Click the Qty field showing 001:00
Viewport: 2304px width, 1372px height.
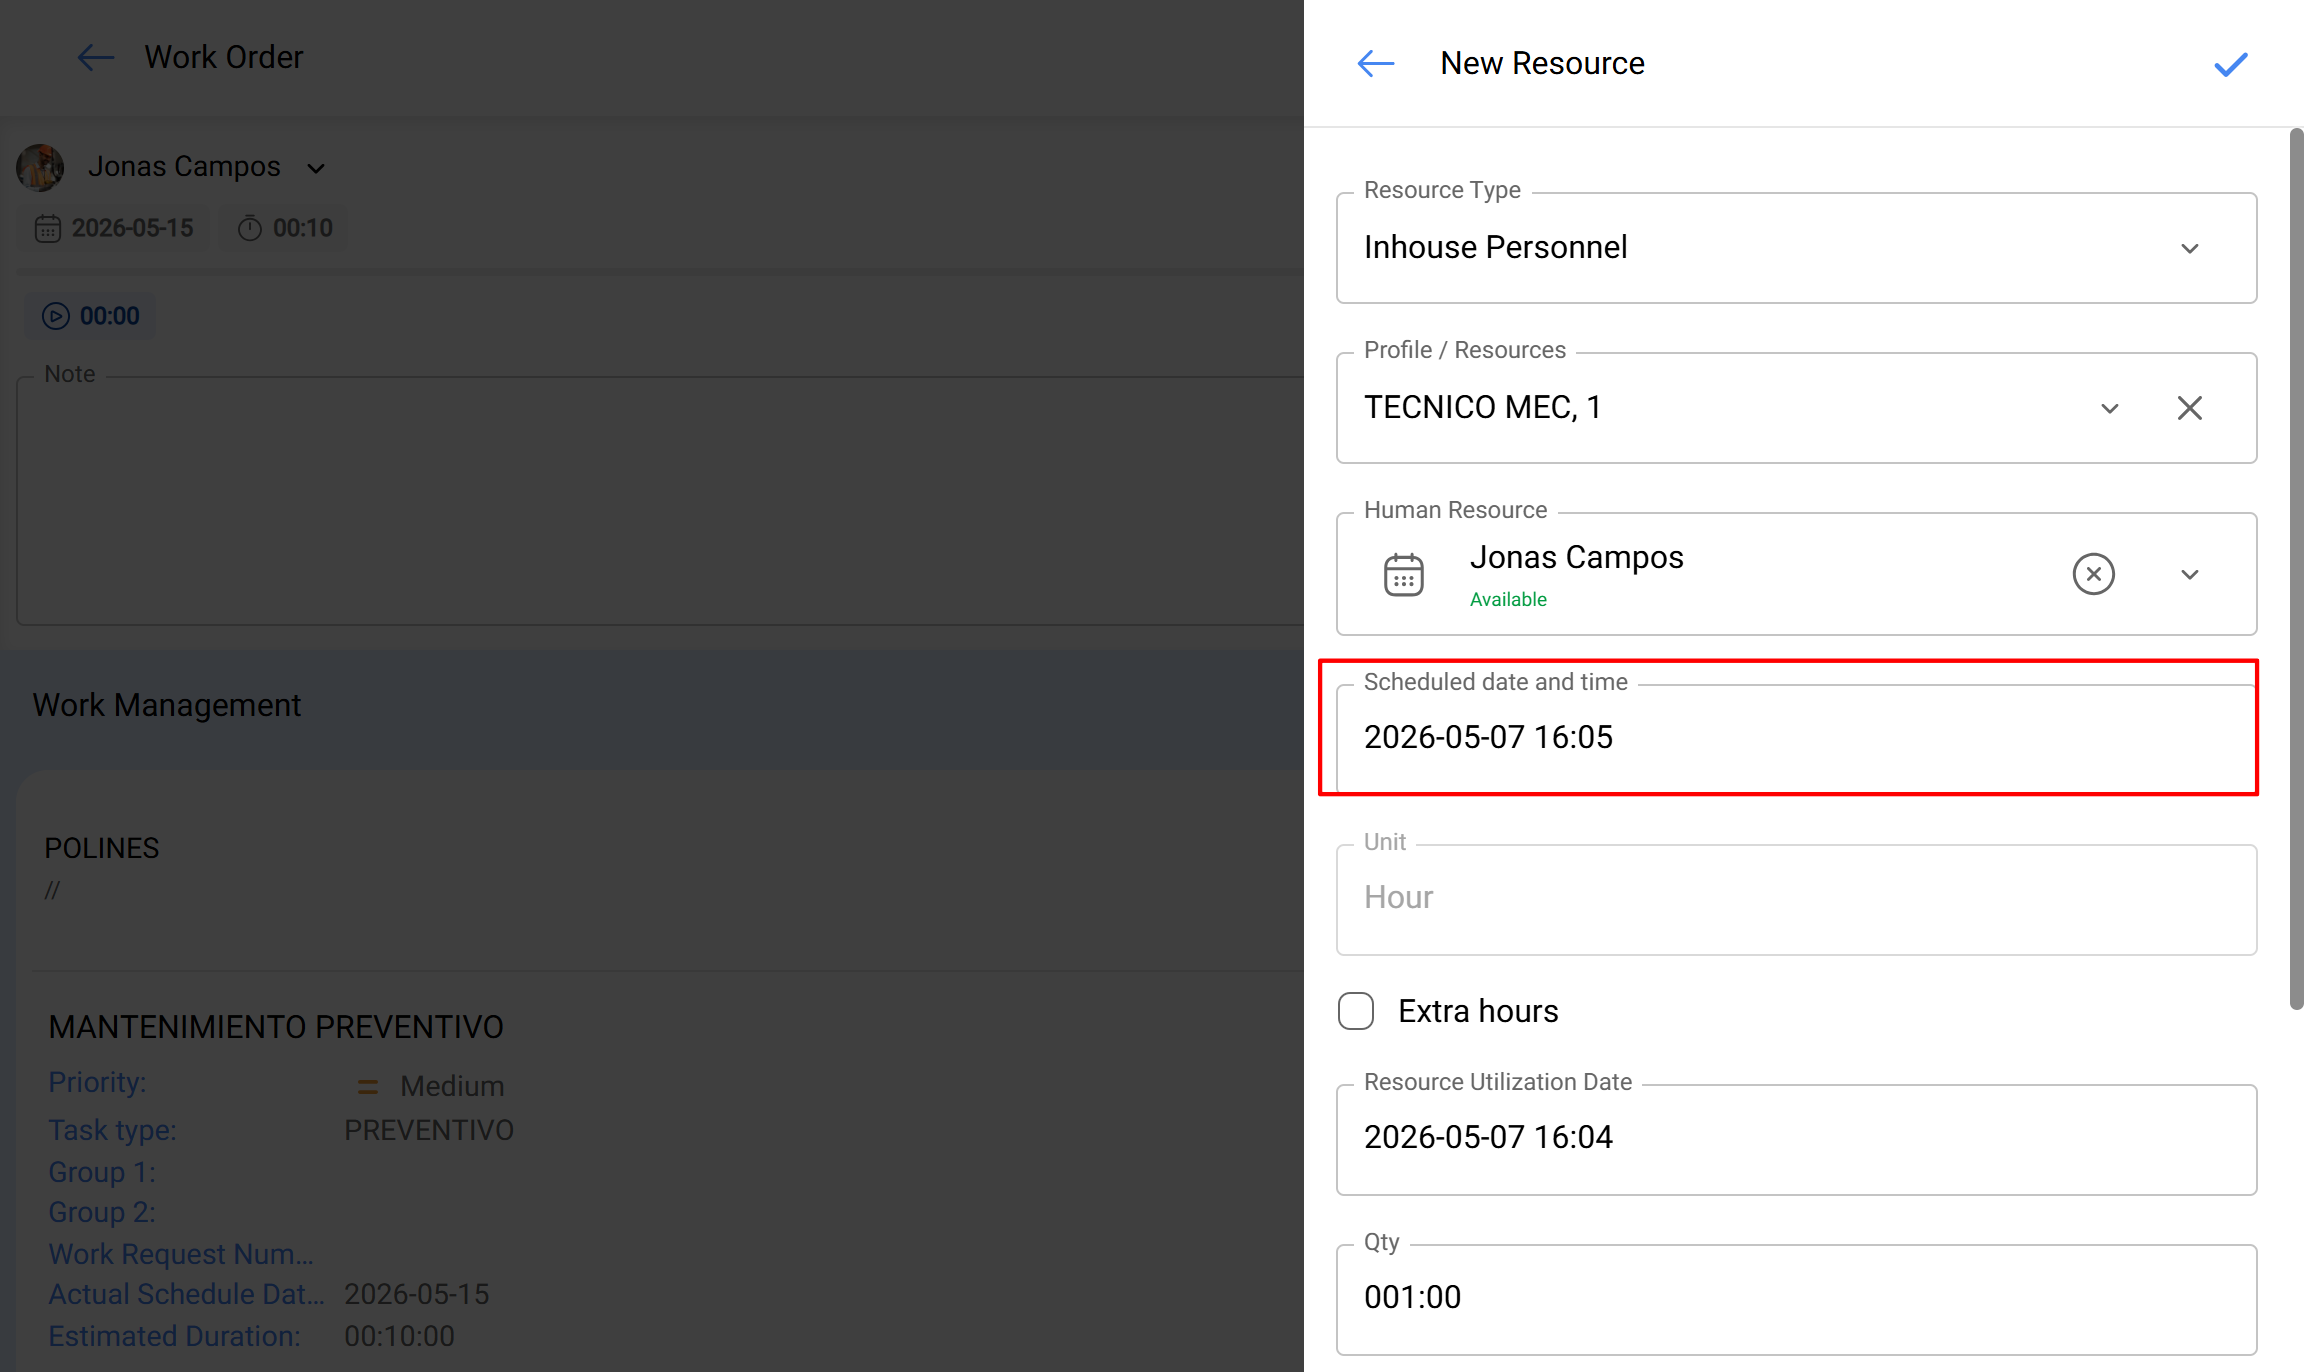1796,1300
